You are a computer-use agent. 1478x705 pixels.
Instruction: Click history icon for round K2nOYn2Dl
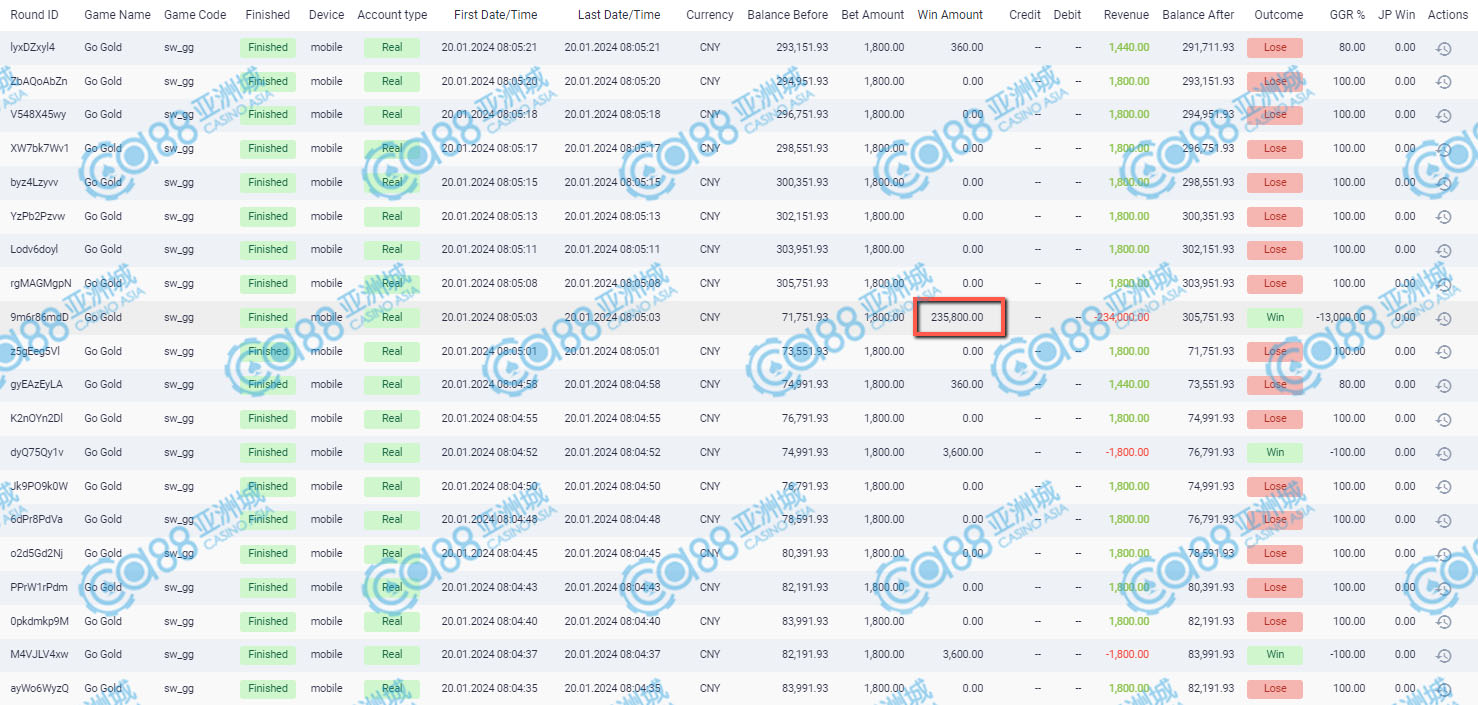pos(1443,419)
